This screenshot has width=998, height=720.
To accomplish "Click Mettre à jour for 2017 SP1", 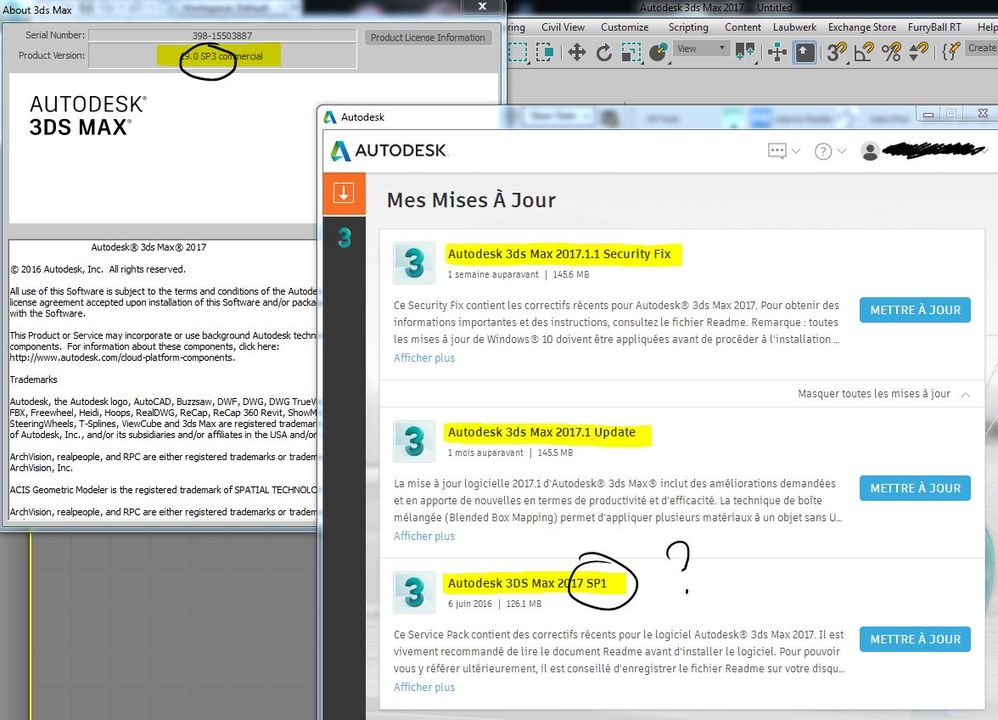I will 915,639.
